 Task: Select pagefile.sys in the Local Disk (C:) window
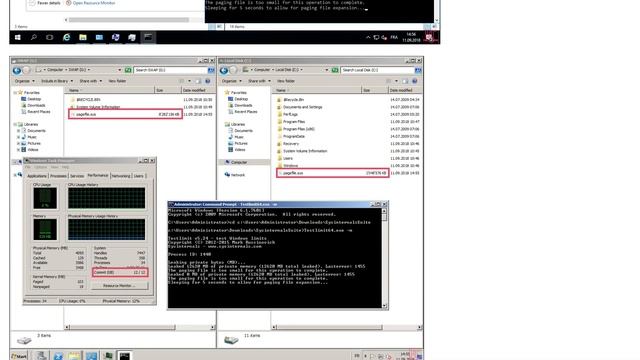pyautogui.click(x=332, y=173)
